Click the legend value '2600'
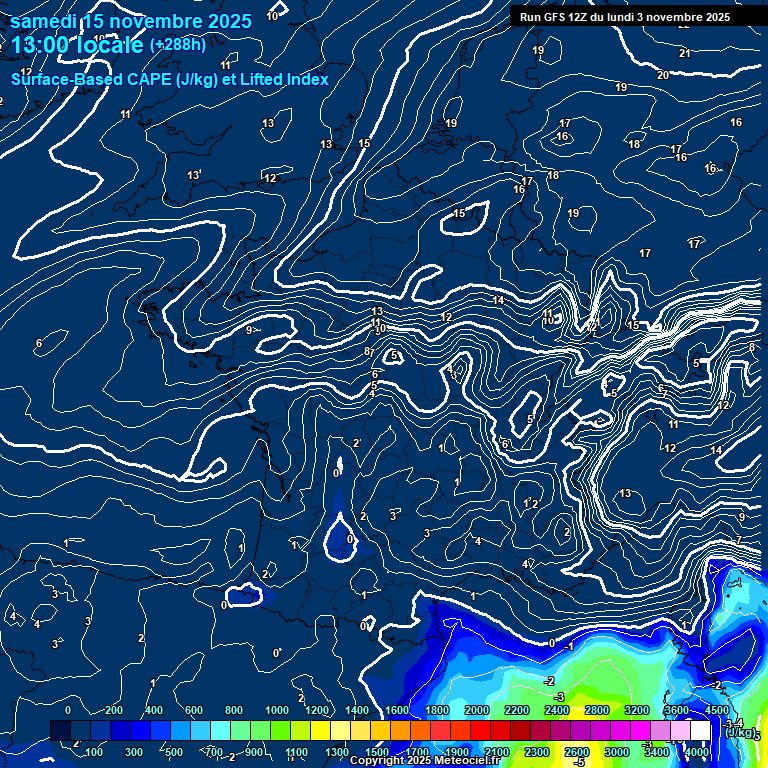 tap(577, 752)
